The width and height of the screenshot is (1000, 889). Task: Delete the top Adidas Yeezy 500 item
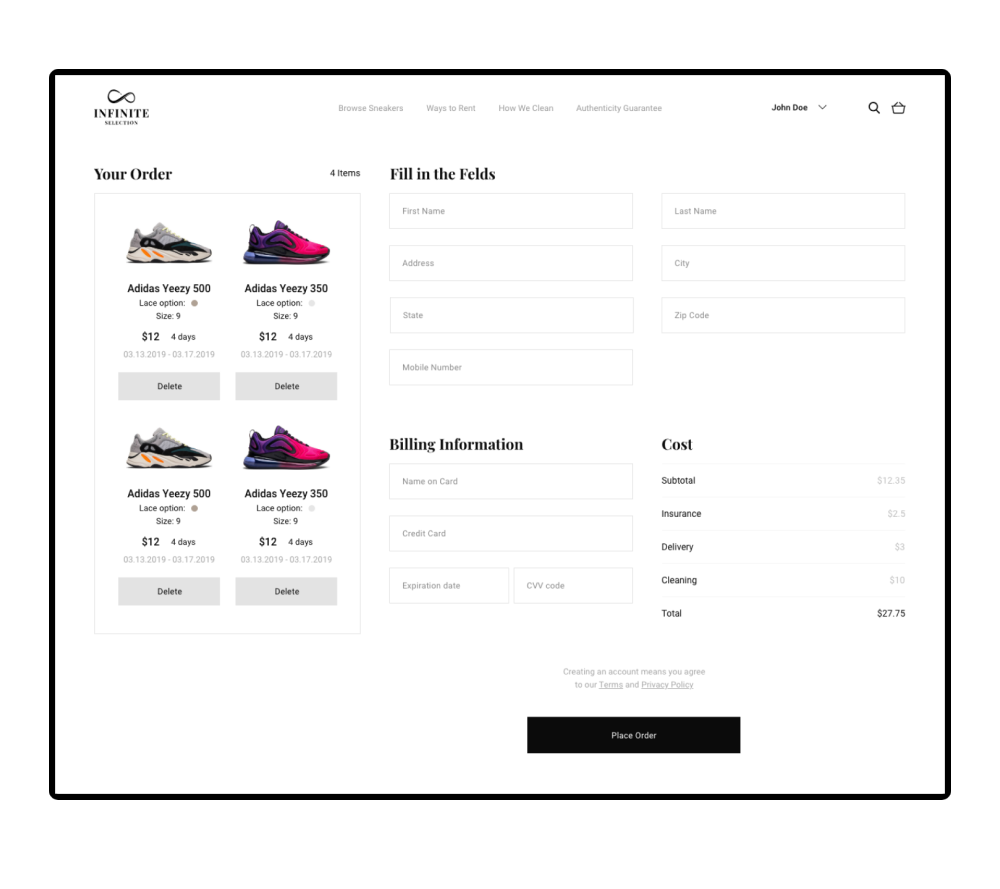(x=169, y=386)
